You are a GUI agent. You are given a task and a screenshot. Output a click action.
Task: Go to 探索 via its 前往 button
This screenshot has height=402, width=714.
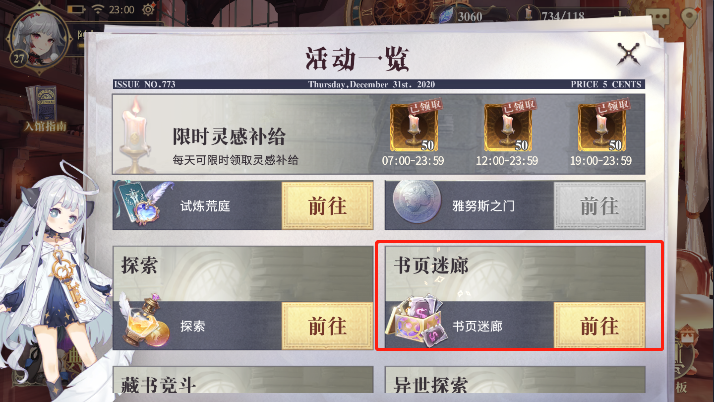click(x=327, y=326)
